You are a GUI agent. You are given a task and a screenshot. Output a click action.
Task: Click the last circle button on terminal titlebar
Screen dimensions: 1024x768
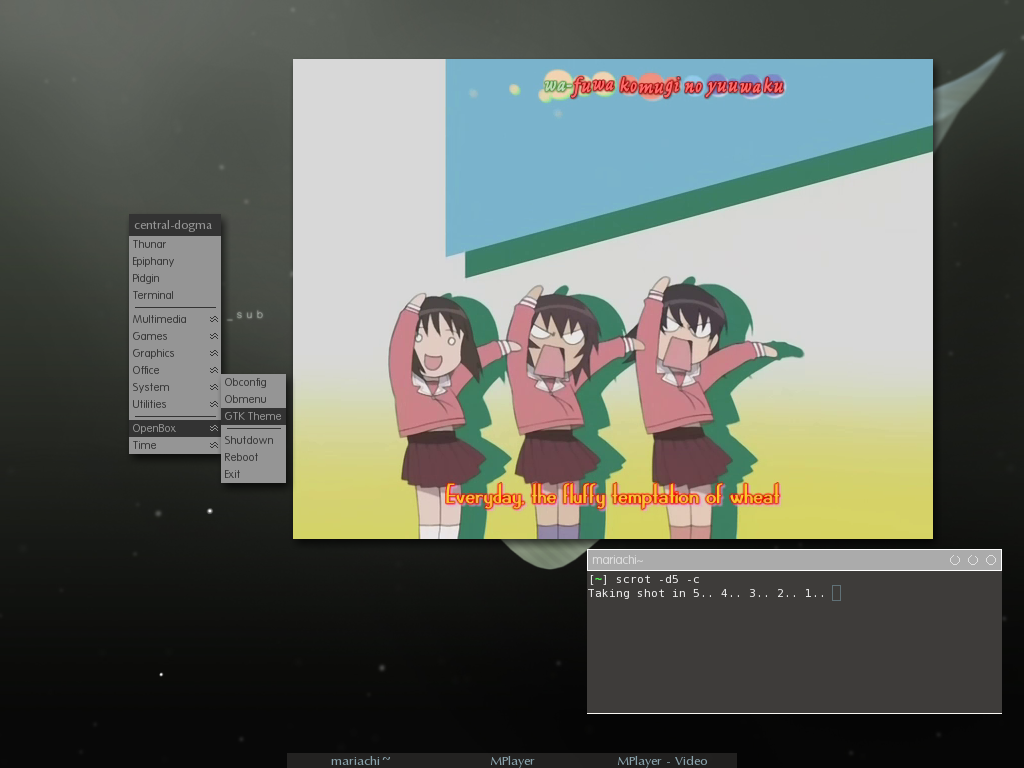point(991,560)
